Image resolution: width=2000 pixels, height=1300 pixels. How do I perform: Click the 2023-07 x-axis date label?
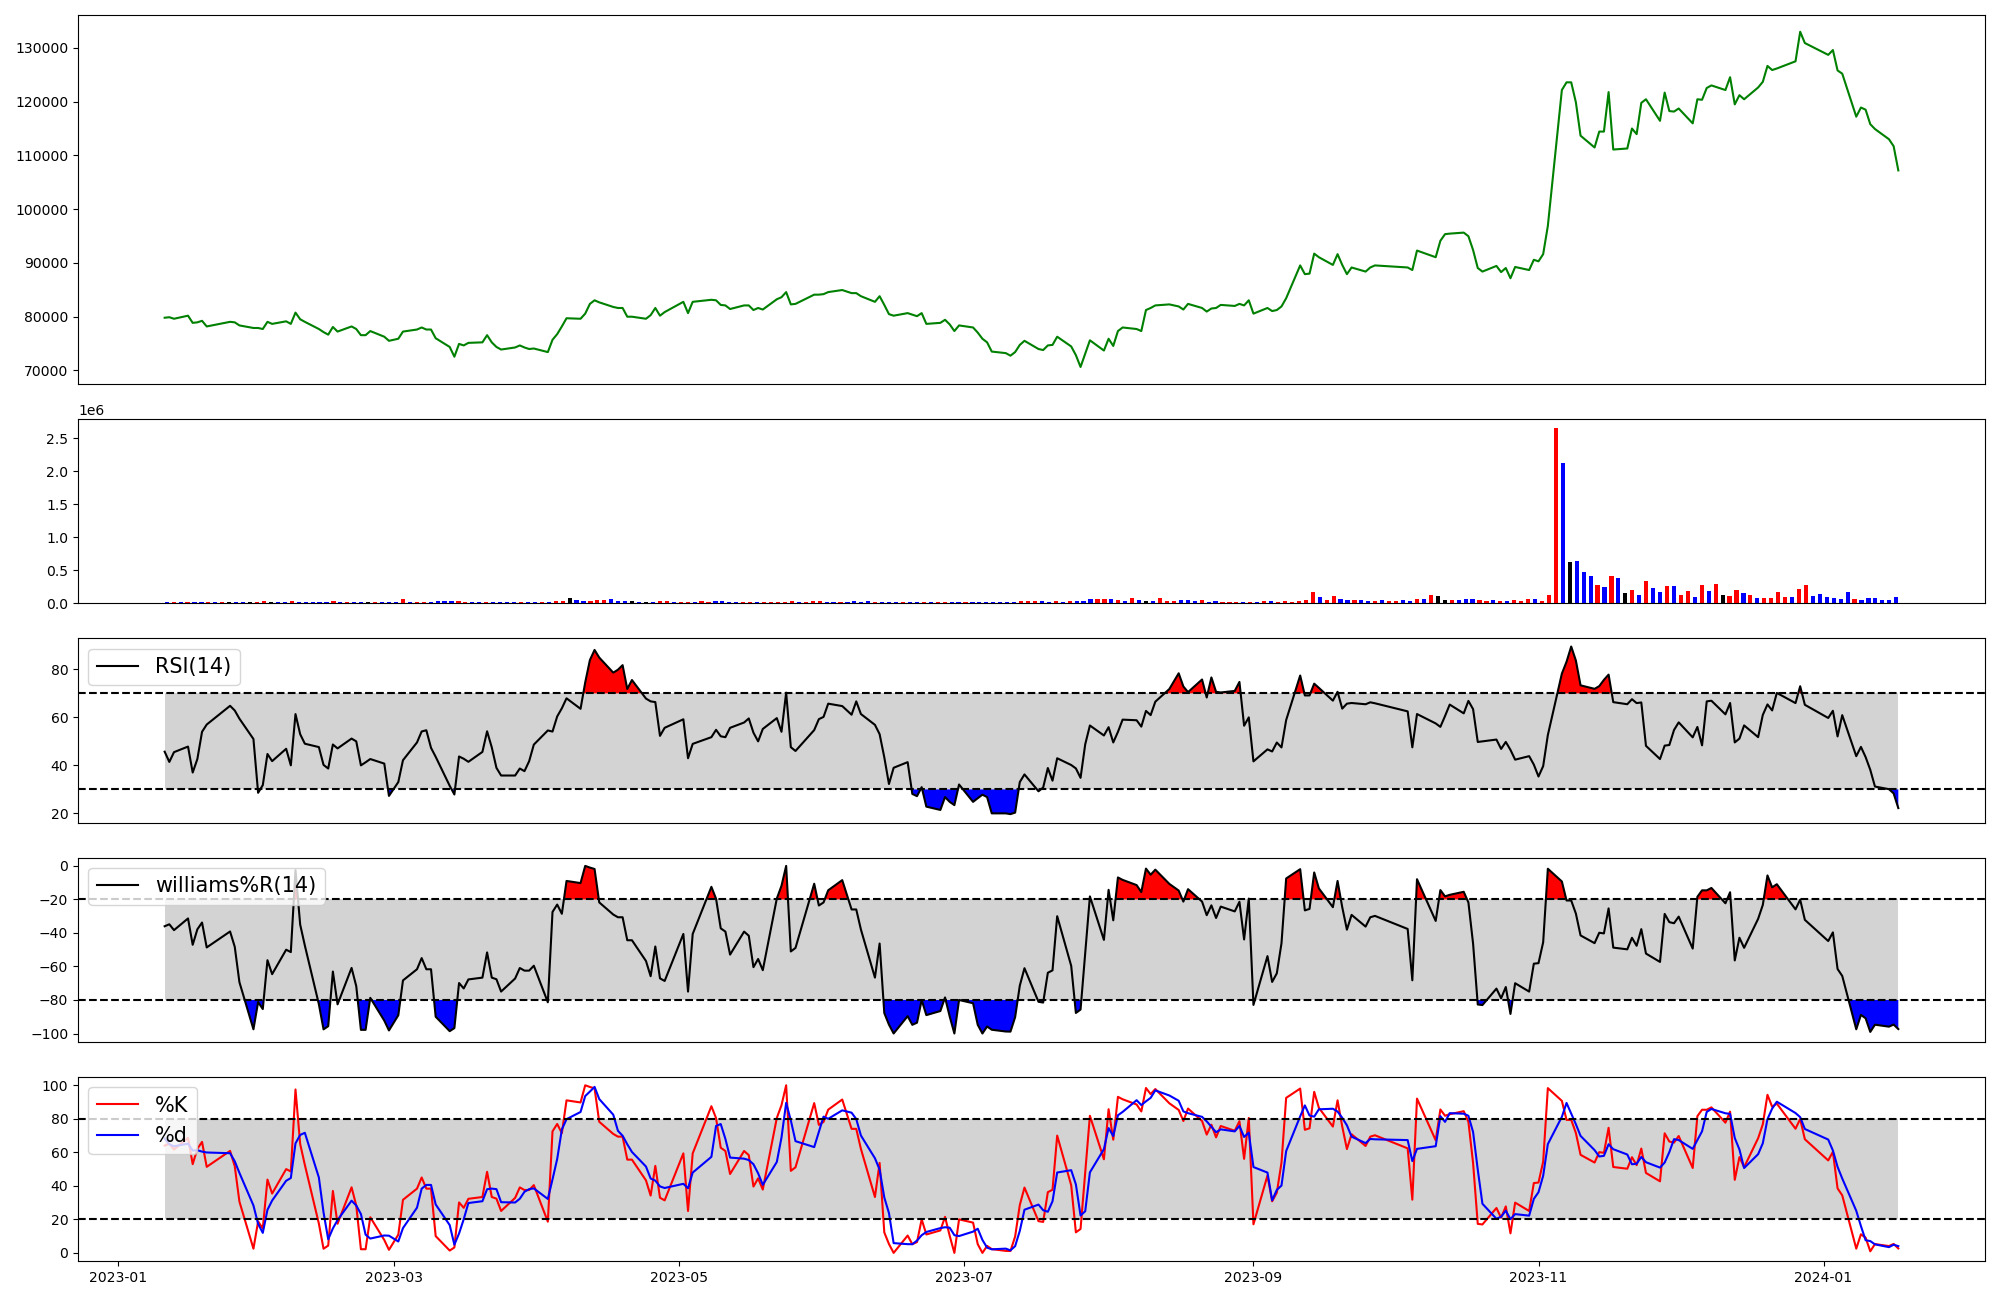point(964,1277)
